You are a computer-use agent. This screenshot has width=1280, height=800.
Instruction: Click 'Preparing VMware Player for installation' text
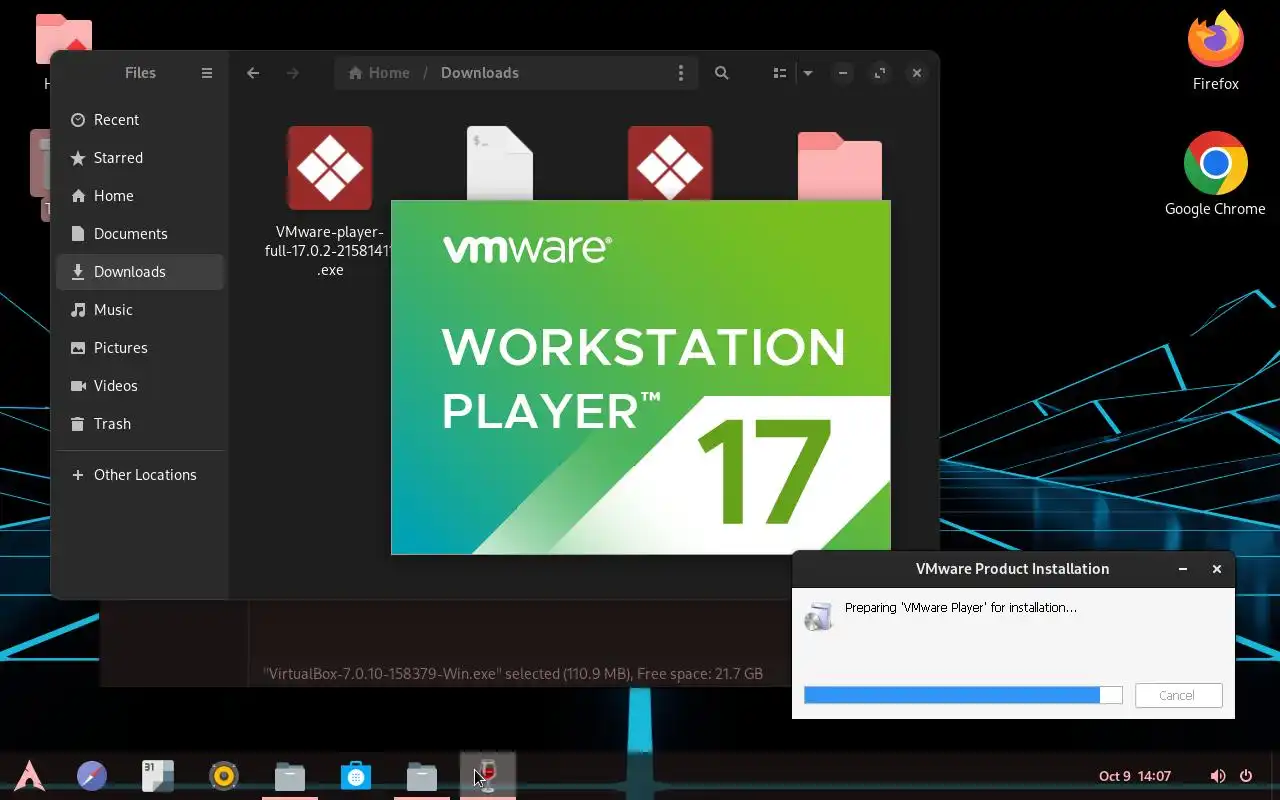click(x=961, y=607)
